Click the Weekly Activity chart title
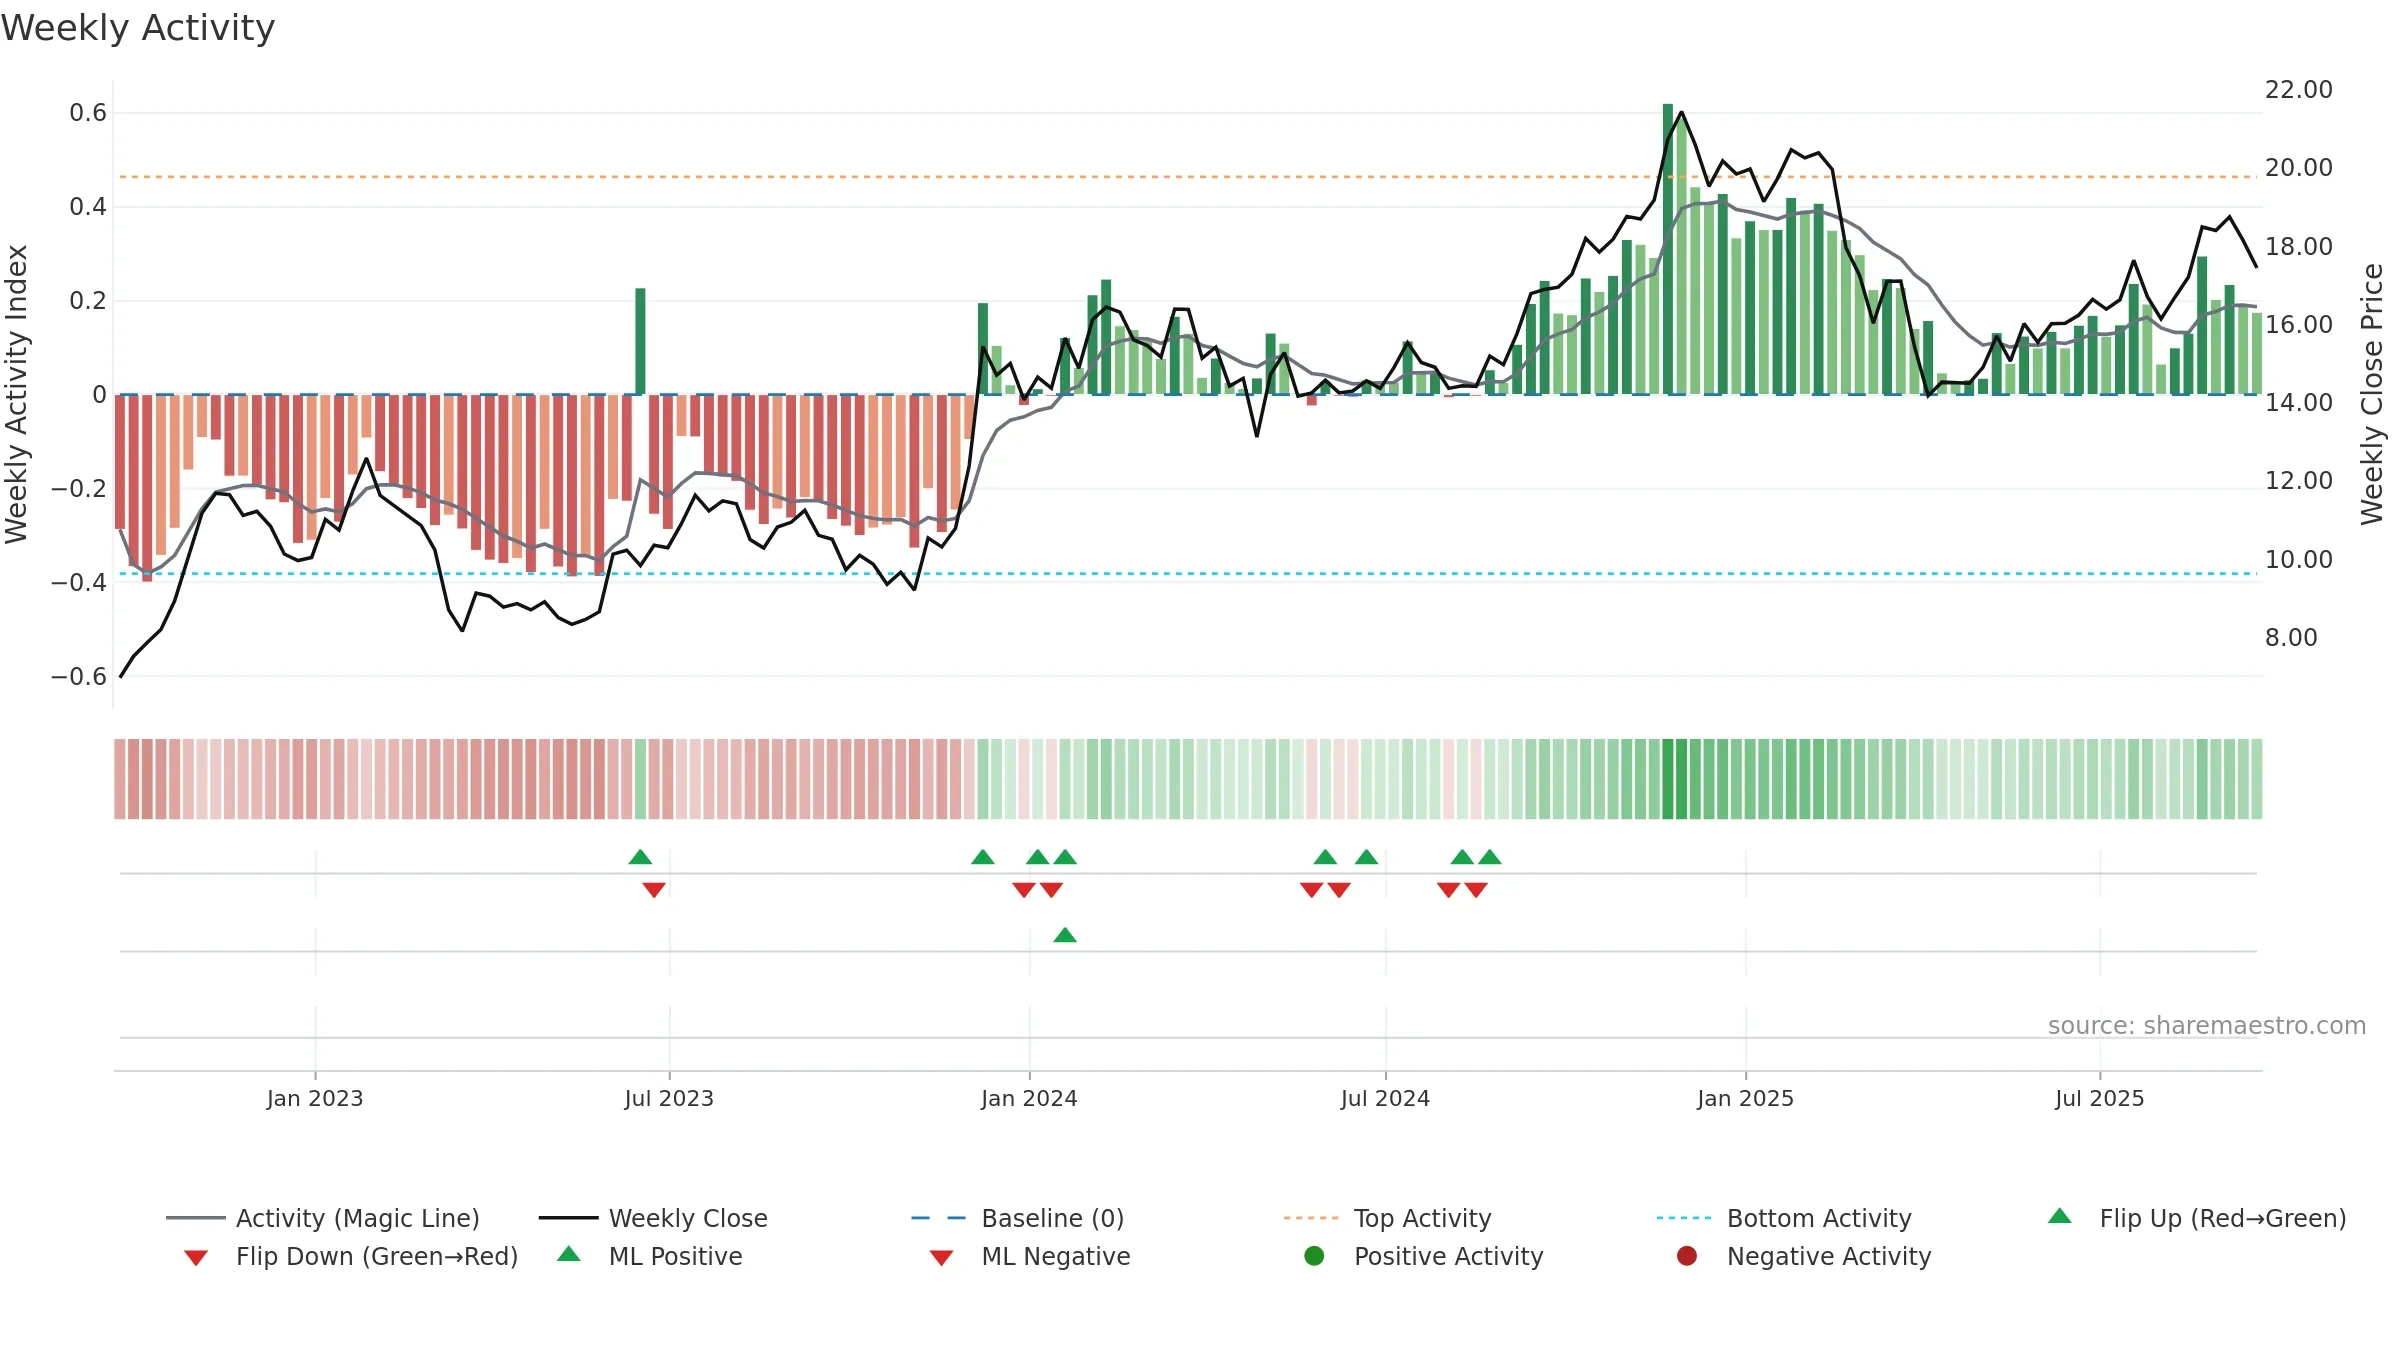The width and height of the screenshot is (2400, 1350). pos(138,28)
